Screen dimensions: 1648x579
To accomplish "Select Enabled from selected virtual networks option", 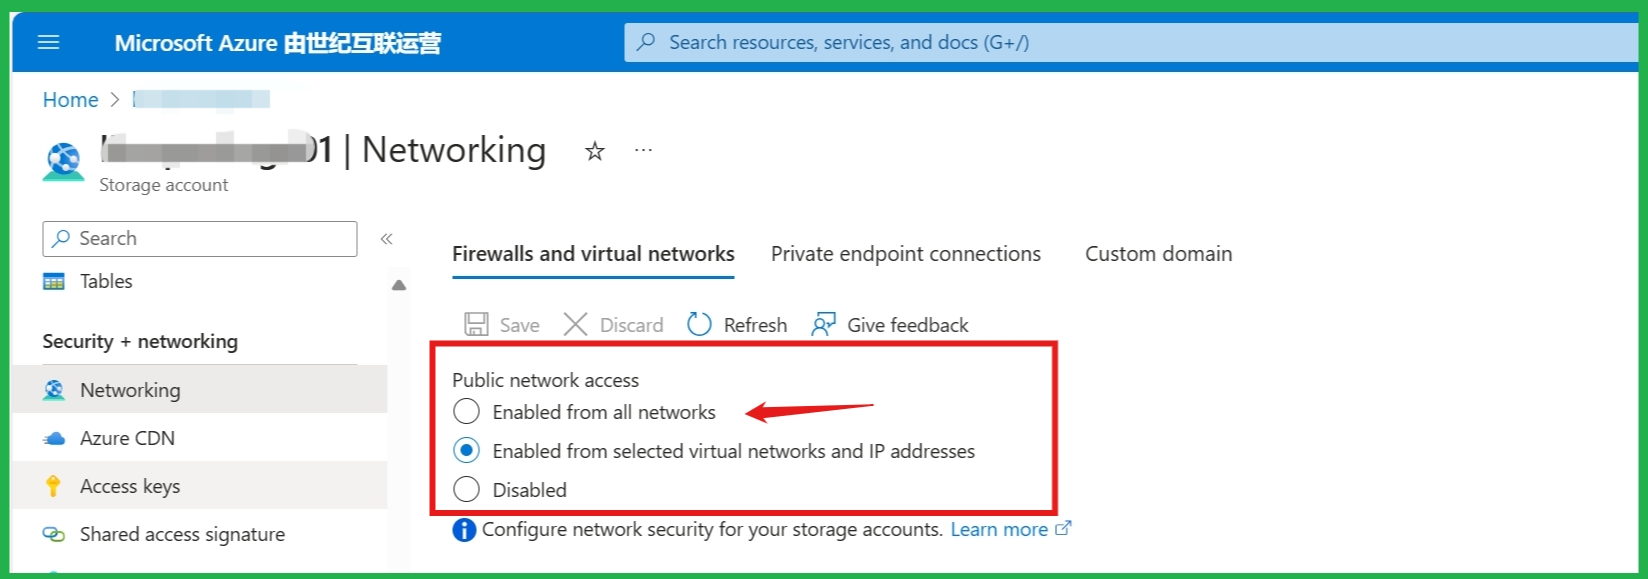I will point(467,451).
